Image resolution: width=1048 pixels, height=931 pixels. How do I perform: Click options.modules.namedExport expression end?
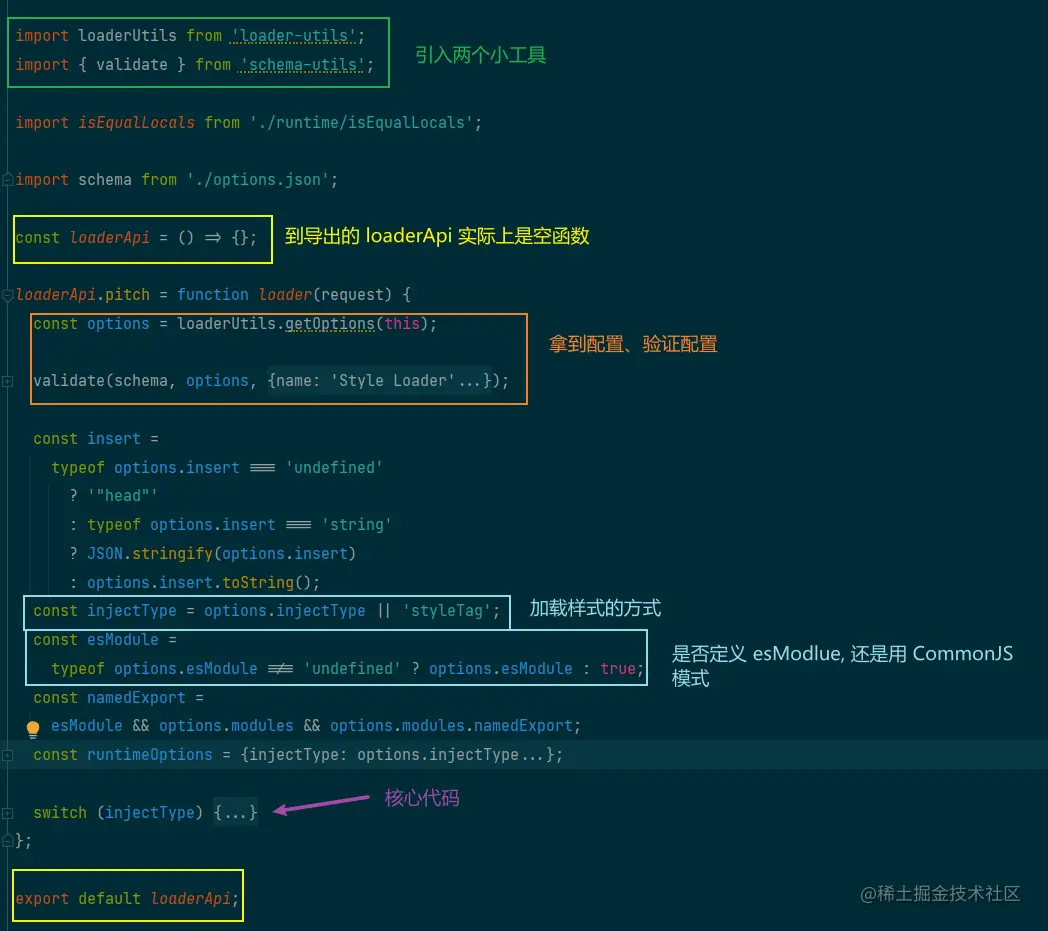523,726
